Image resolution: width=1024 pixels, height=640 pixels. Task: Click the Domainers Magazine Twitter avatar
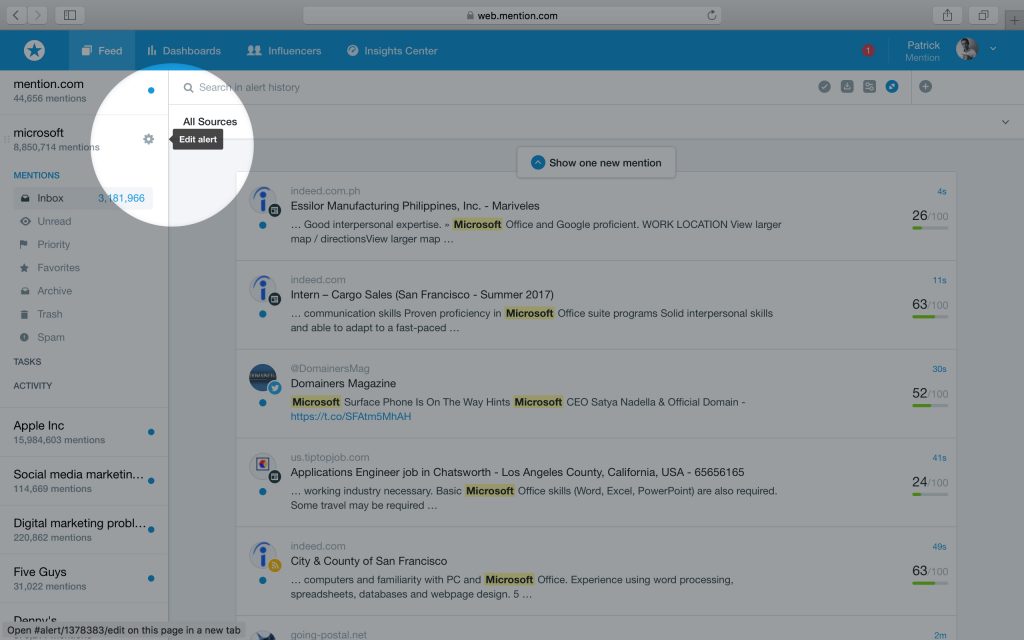263,378
